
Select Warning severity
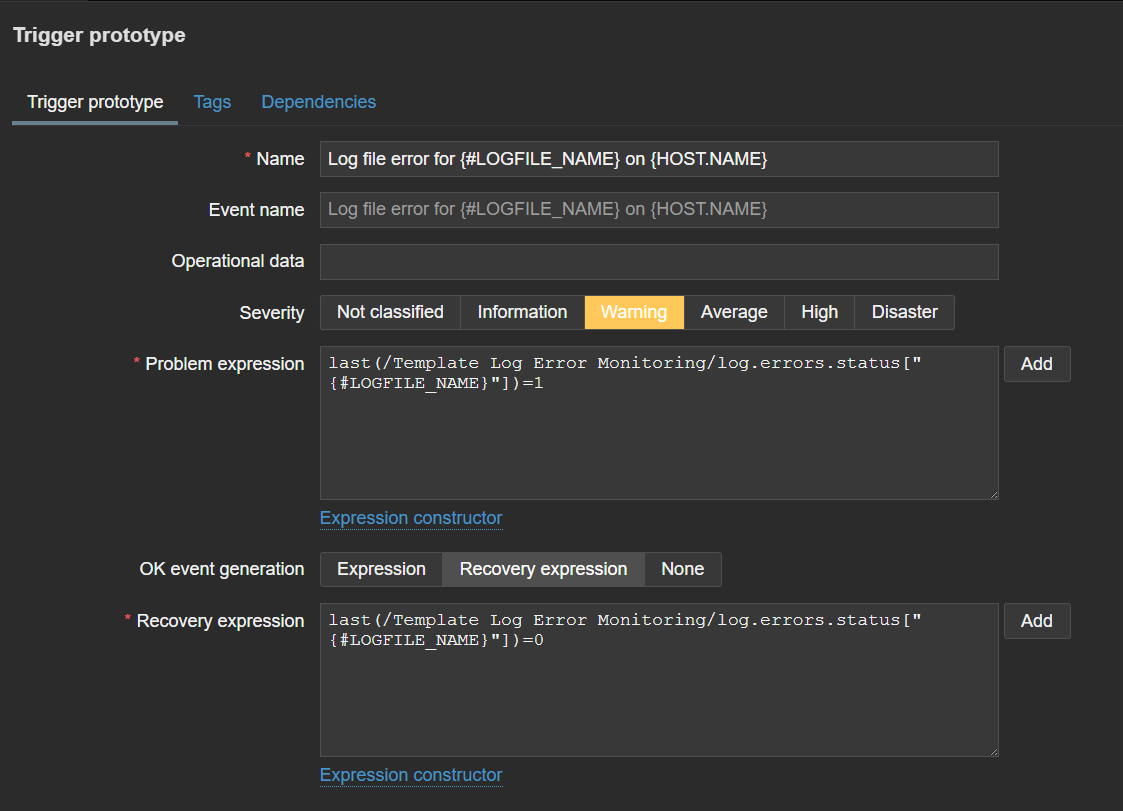click(634, 312)
